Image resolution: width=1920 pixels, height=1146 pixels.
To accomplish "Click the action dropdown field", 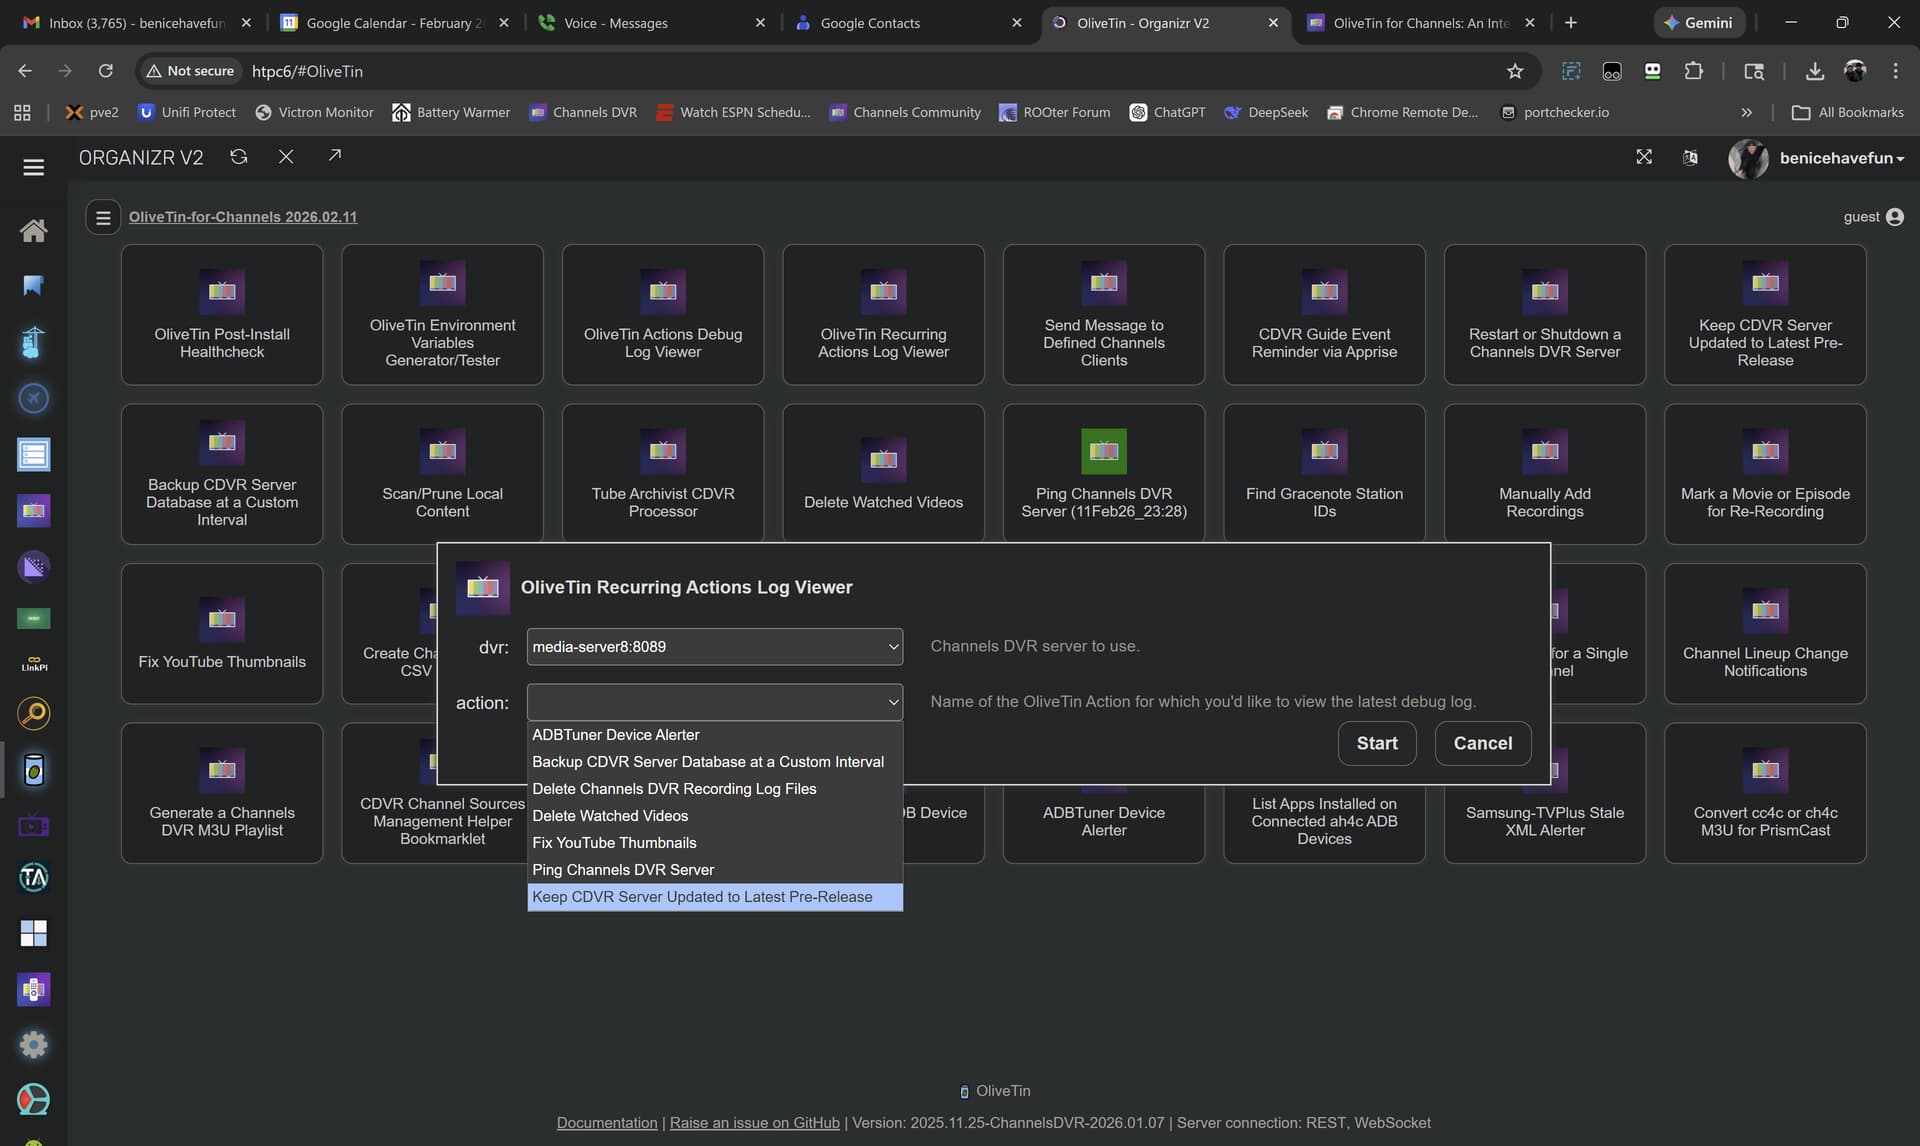I will (714, 702).
